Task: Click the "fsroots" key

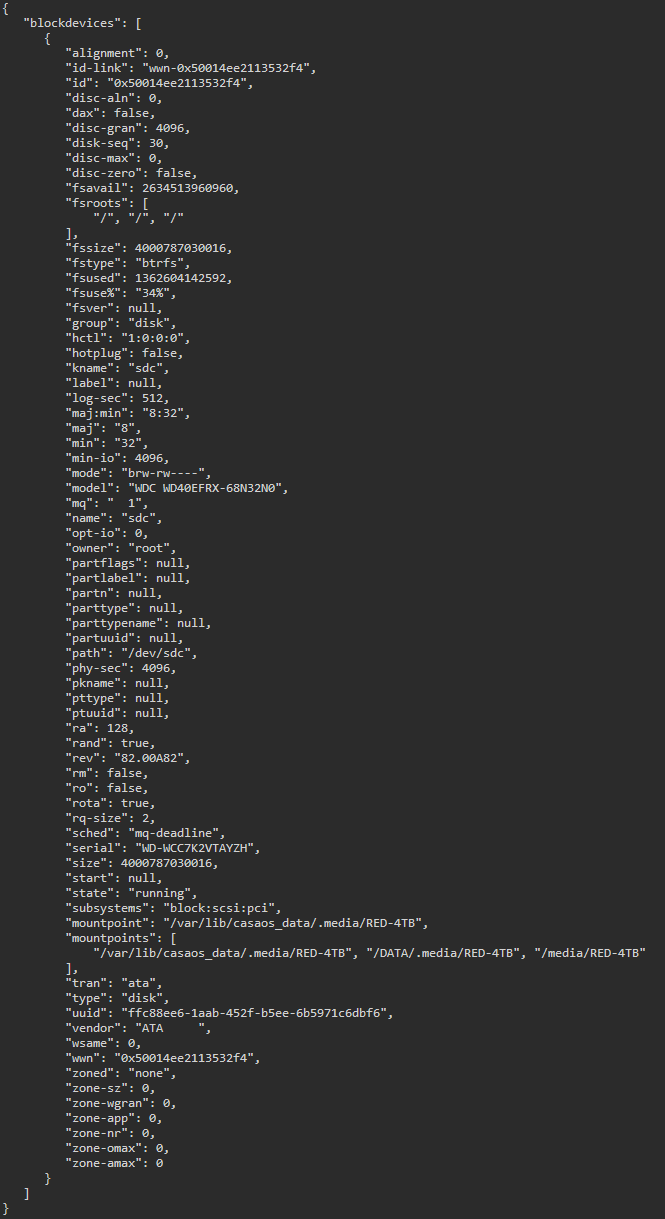Action: [97, 203]
